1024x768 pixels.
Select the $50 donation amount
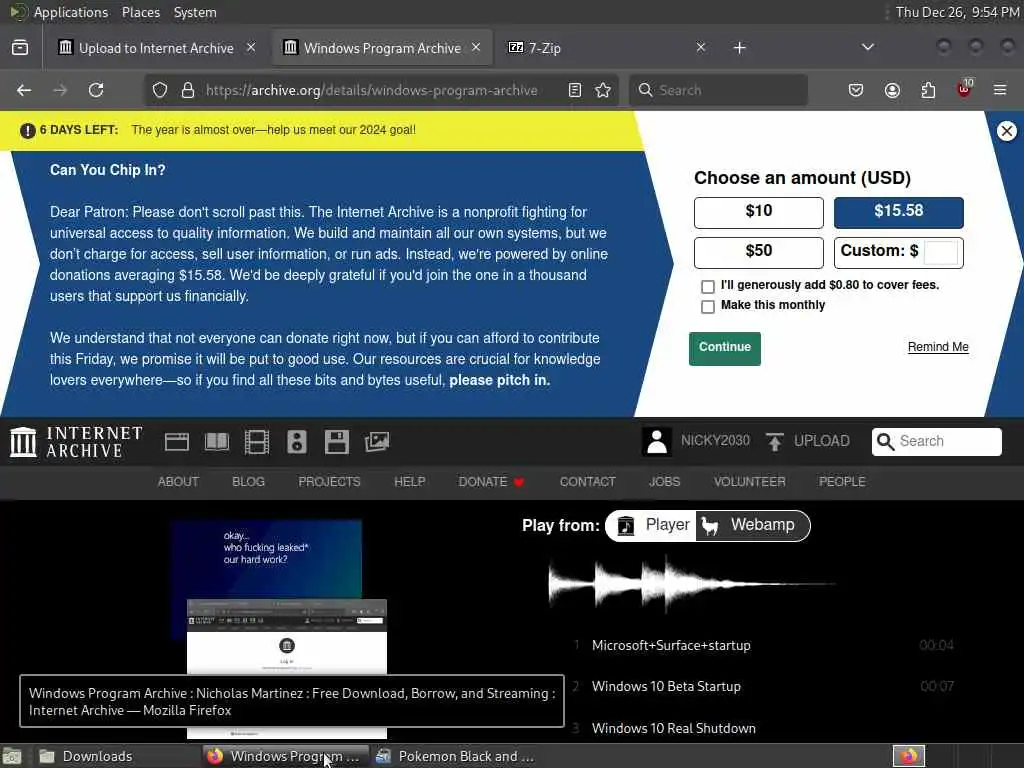(x=758, y=253)
